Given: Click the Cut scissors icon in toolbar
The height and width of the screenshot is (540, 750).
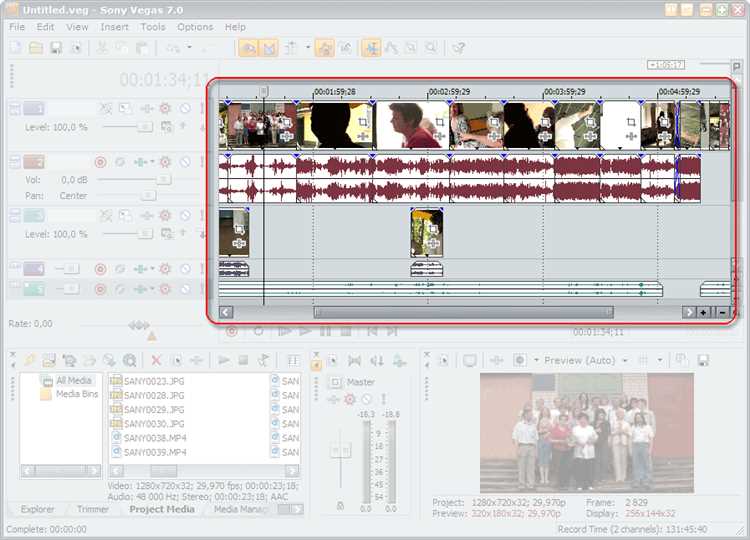Looking at the screenshot, I should click(102, 48).
